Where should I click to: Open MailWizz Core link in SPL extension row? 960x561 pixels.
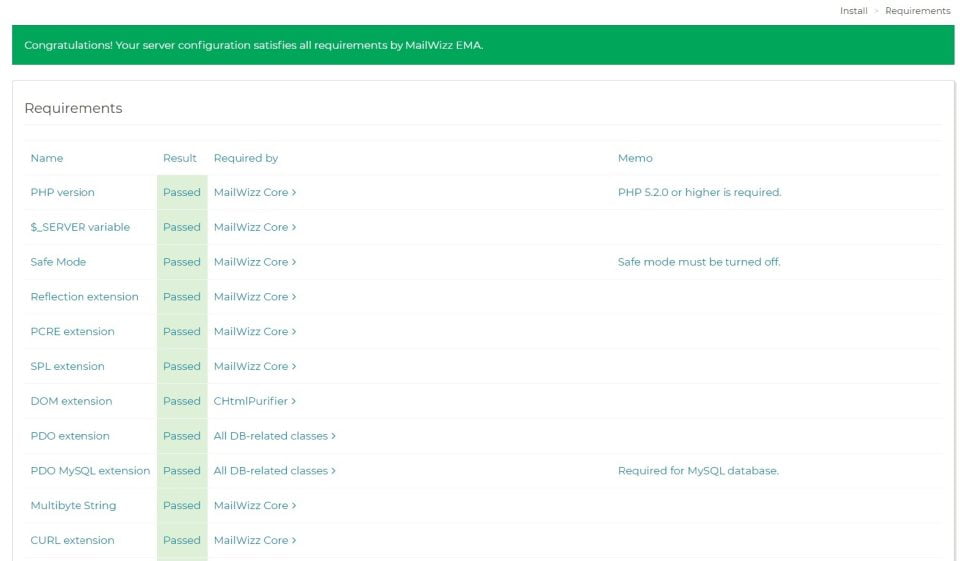[x=255, y=366]
